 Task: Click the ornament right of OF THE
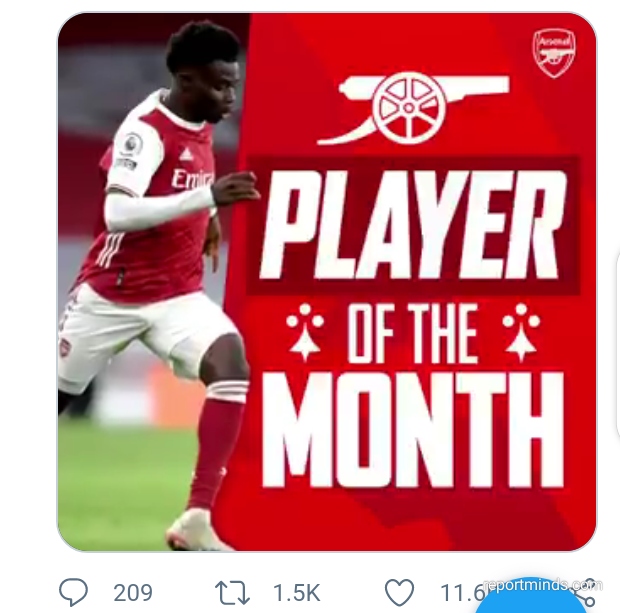(521, 331)
